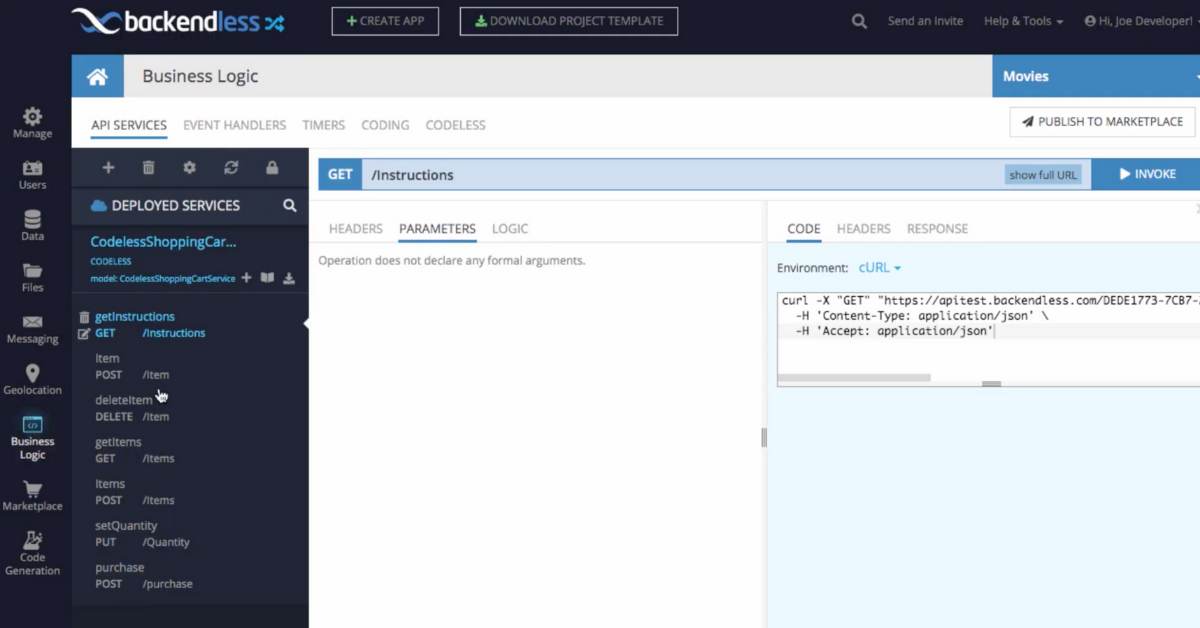This screenshot has height=628, width=1200.
Task: Open the Messaging section in sidebar
Action: coord(32,329)
